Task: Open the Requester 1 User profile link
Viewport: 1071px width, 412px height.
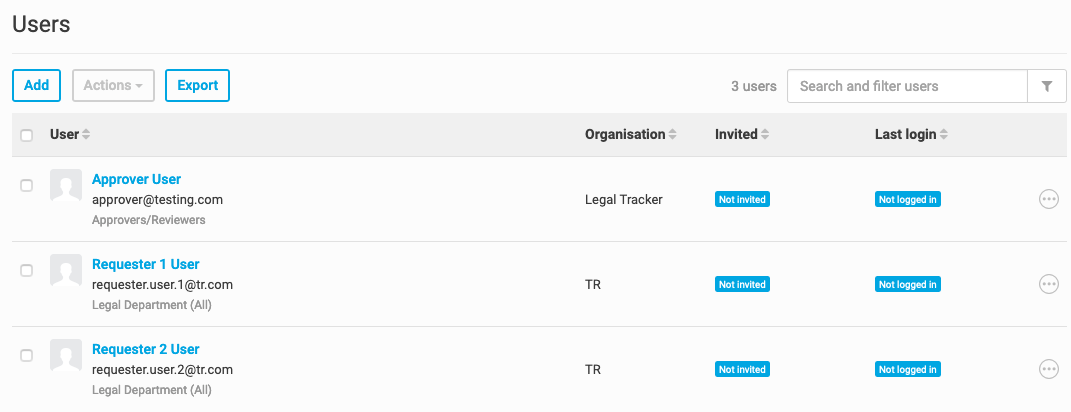Action: [x=145, y=264]
